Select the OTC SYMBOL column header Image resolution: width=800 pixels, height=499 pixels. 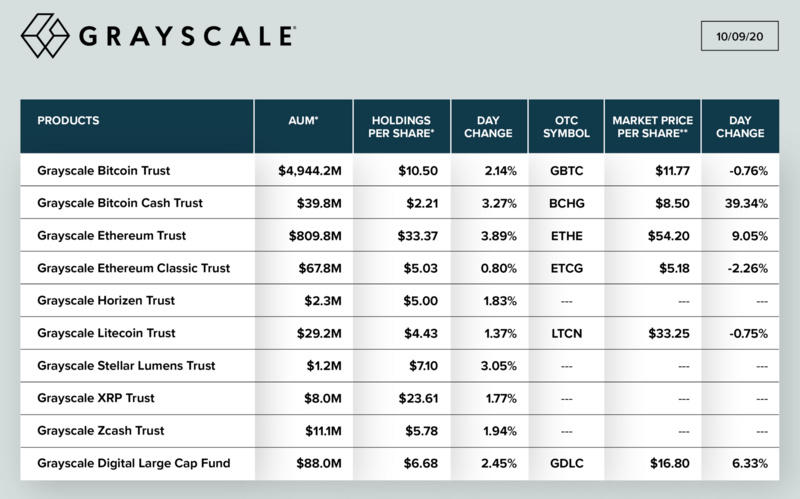(x=565, y=126)
